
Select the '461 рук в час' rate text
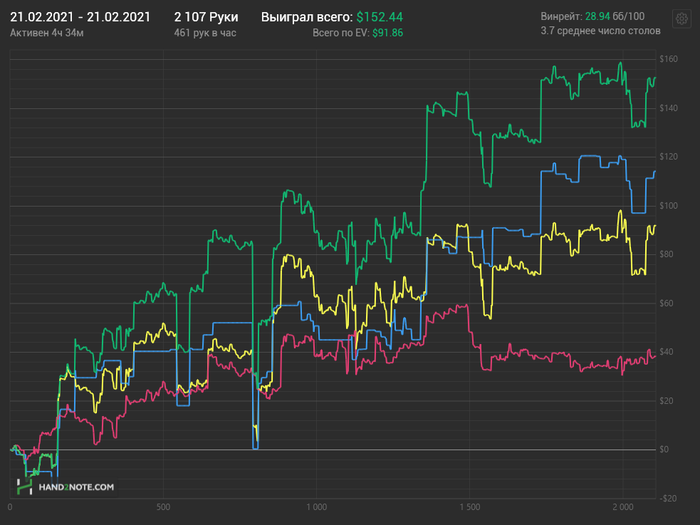pyautogui.click(x=205, y=33)
